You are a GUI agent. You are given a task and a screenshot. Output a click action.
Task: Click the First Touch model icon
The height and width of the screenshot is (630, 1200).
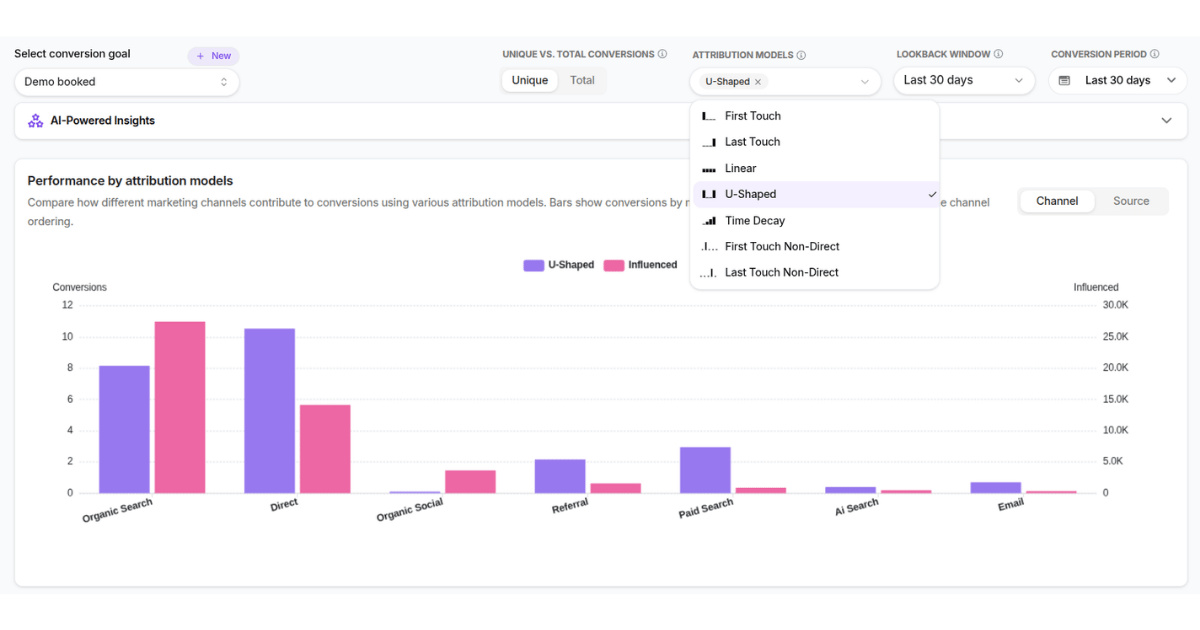click(709, 116)
